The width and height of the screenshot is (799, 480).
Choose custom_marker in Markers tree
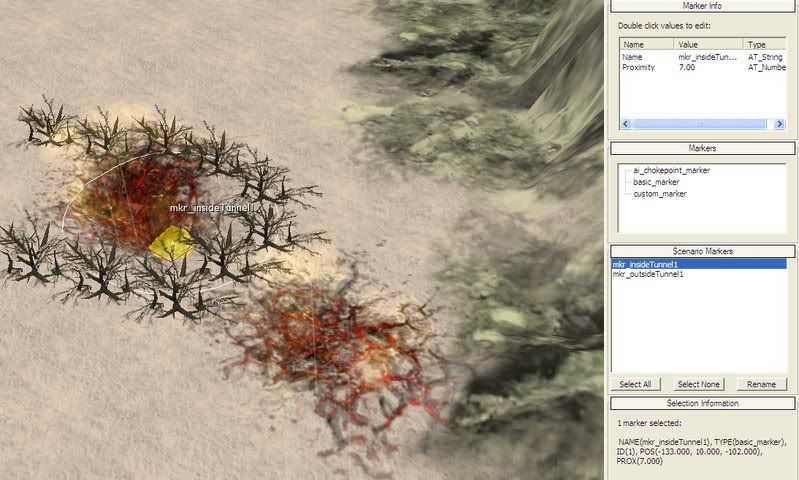click(660, 194)
